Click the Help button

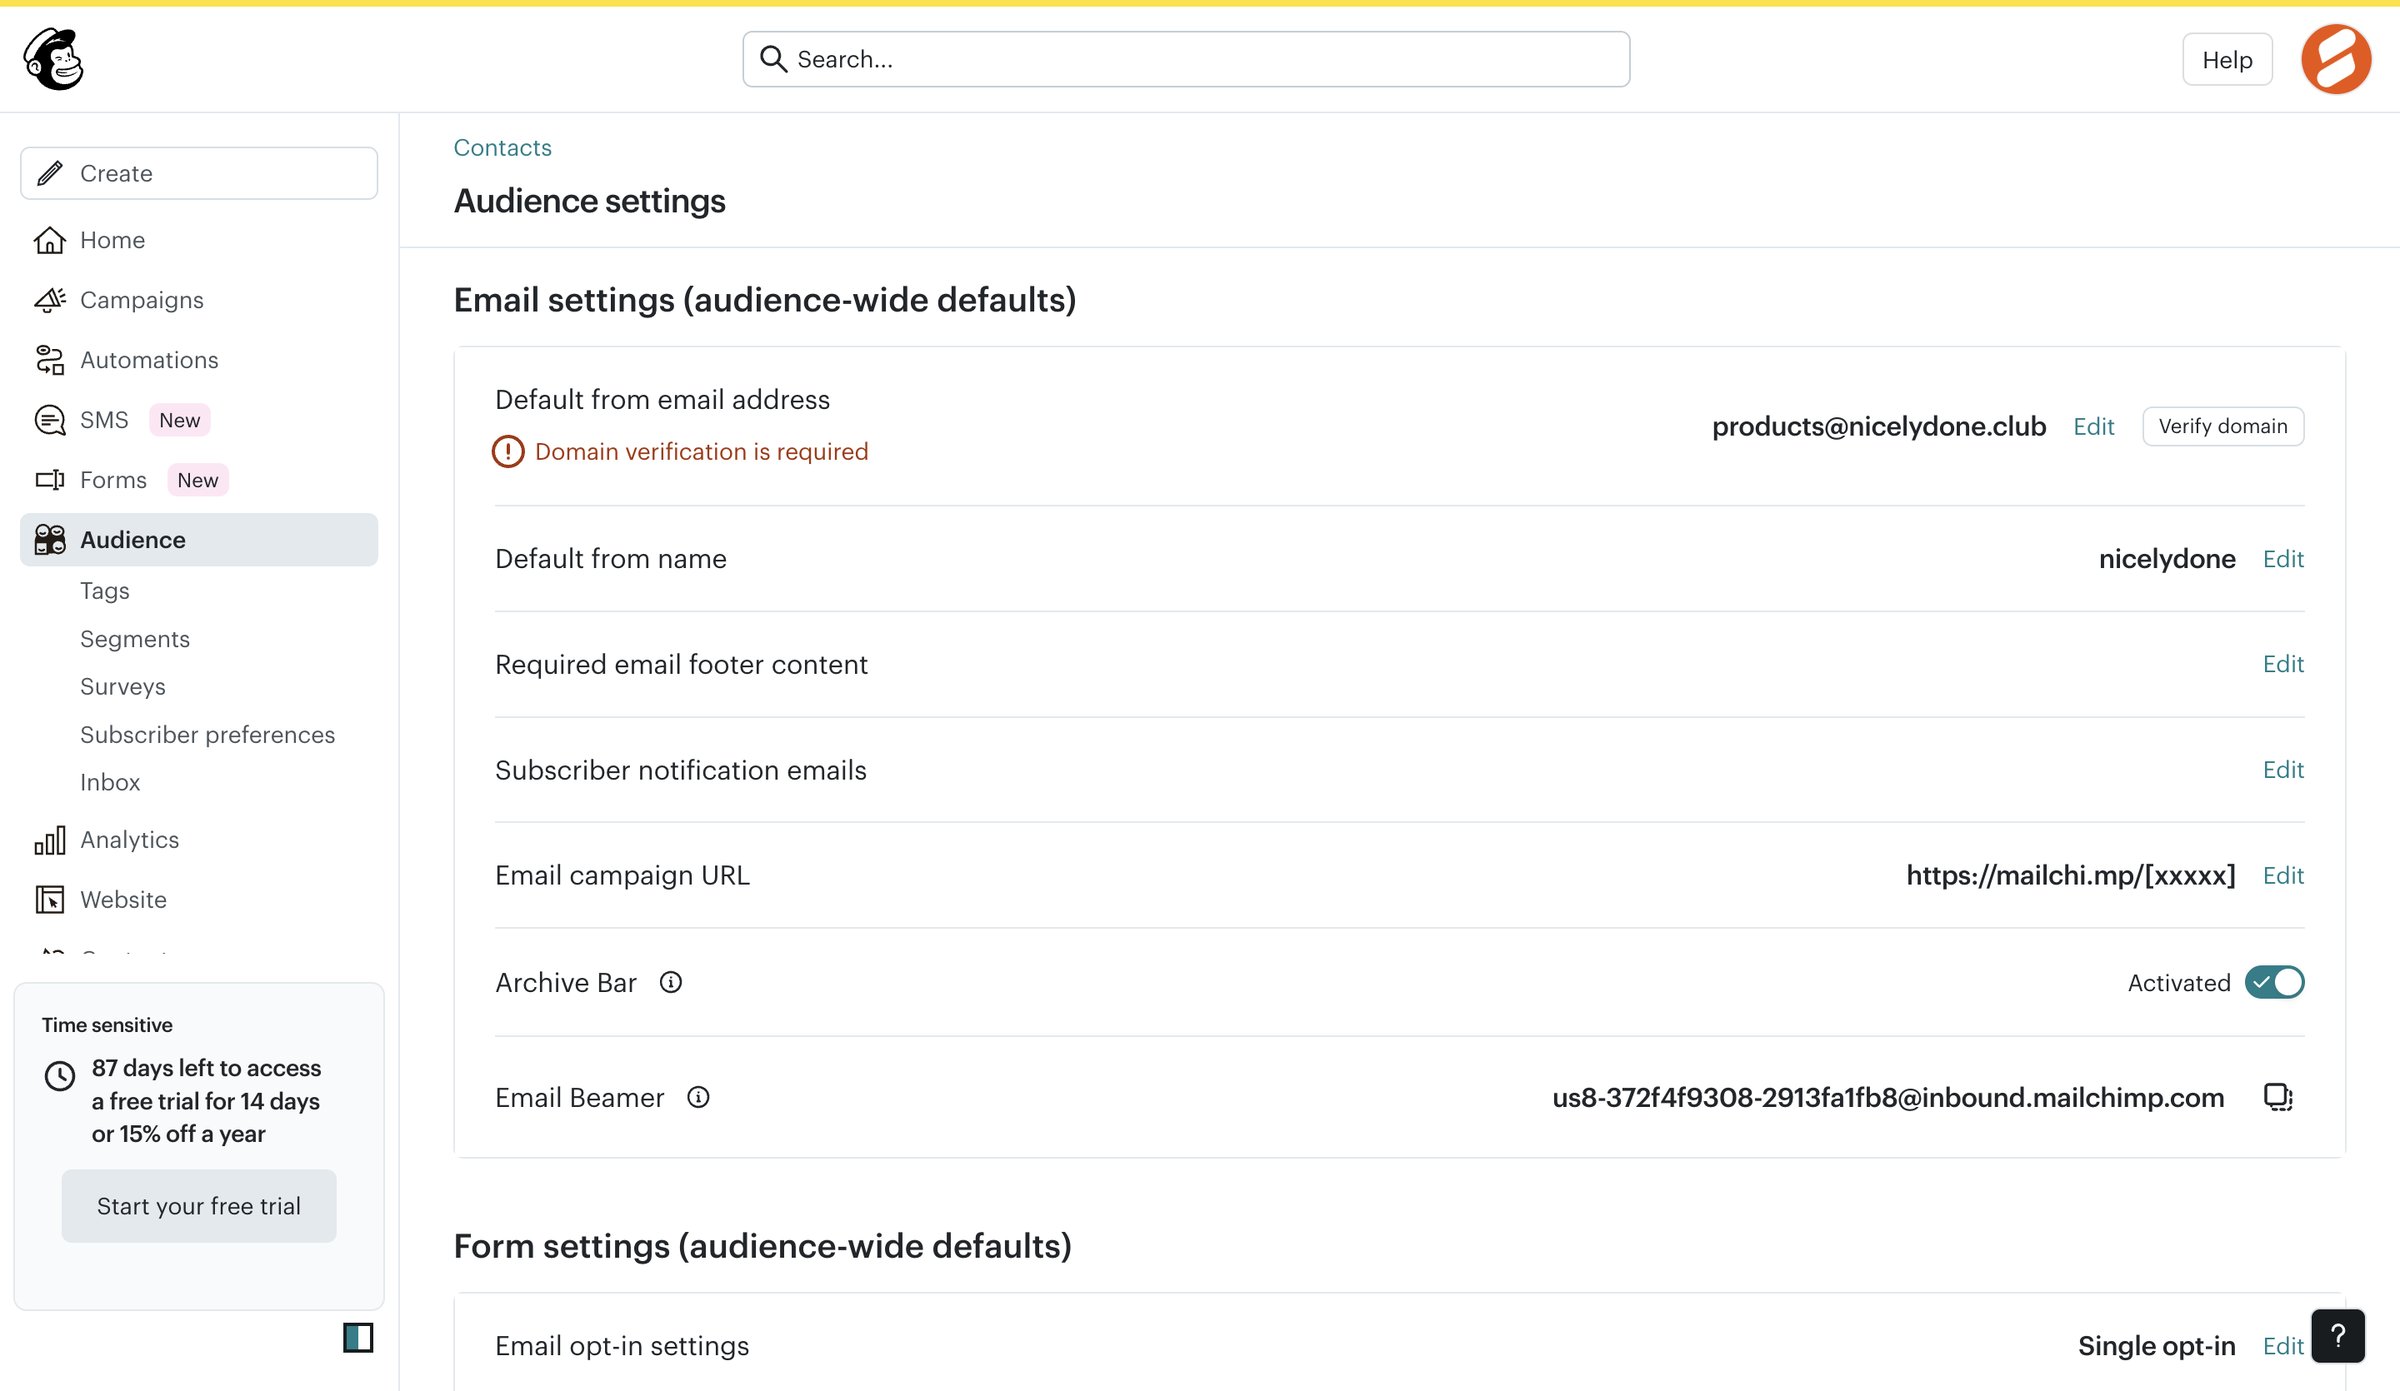(x=2227, y=60)
